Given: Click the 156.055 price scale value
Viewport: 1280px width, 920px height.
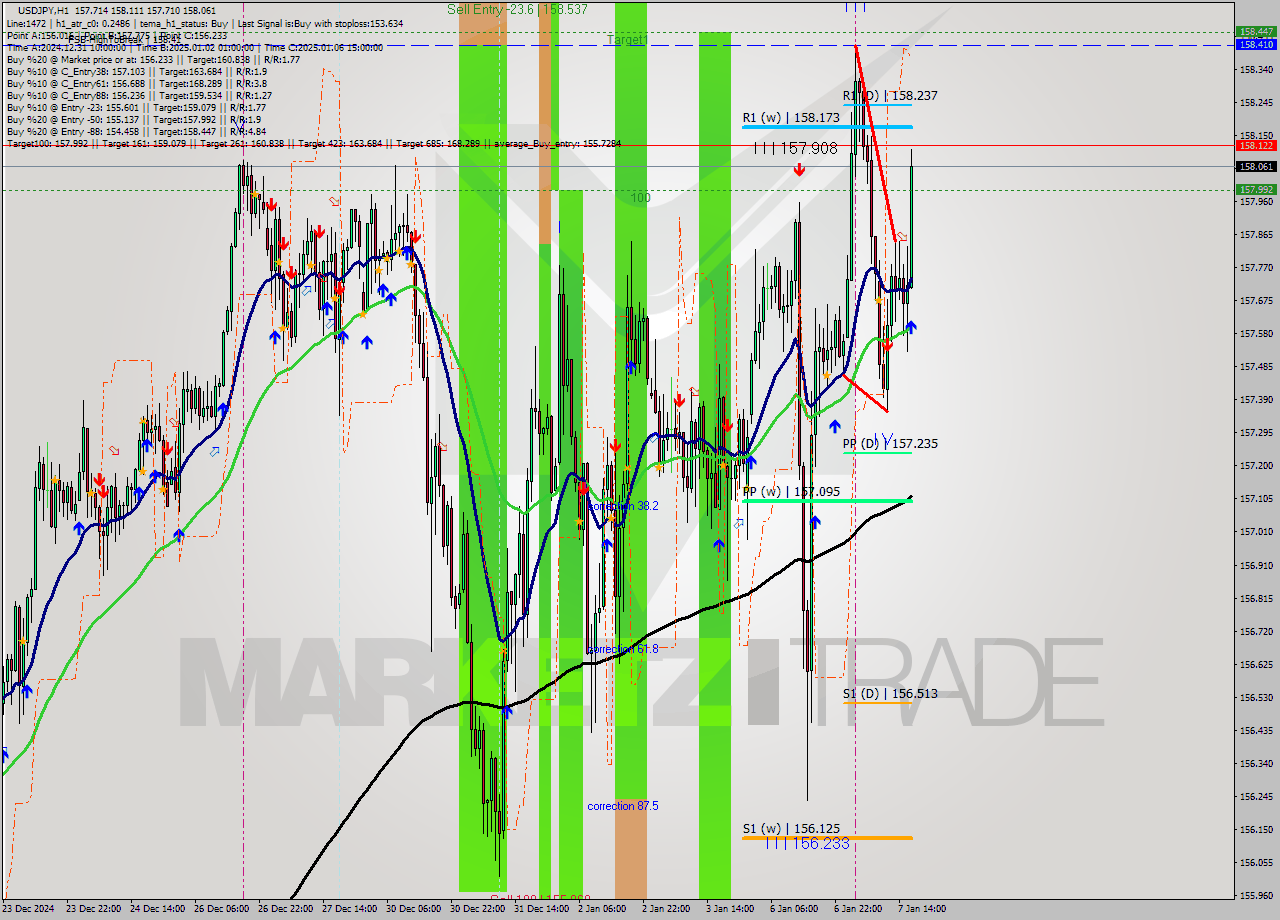Looking at the screenshot, I should coord(1256,862).
